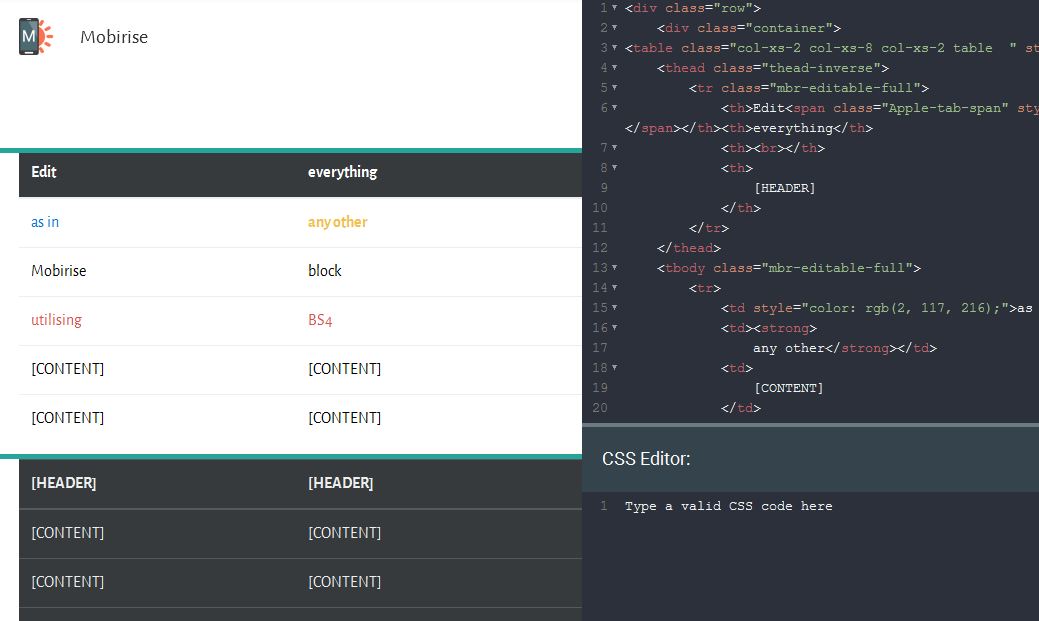Click a [HEADER] placeholder cell
Viewport: 1039px width, 621px height.
[64, 483]
